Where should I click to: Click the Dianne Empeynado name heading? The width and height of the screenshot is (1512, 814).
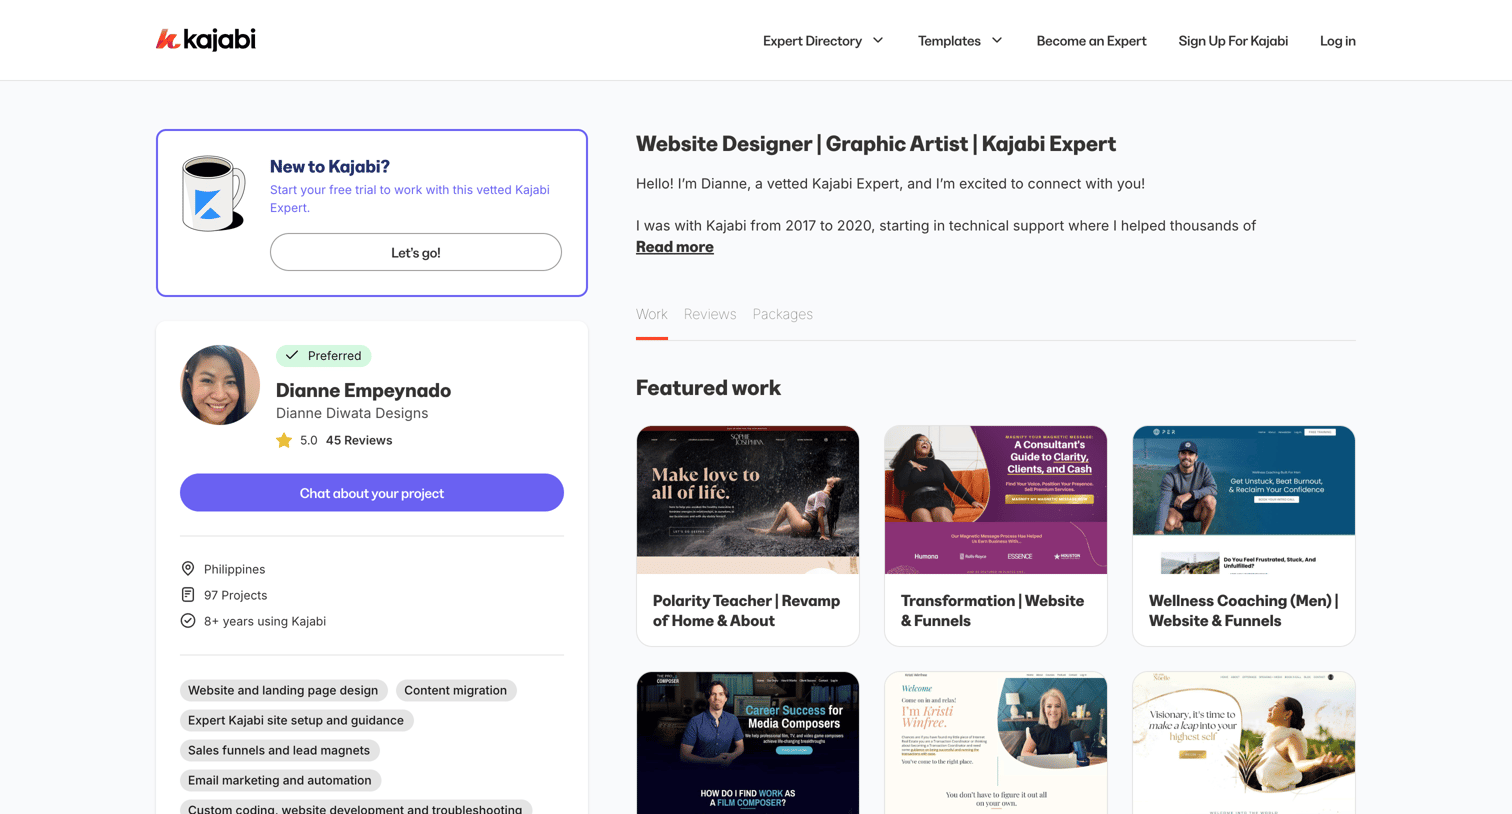click(x=364, y=390)
